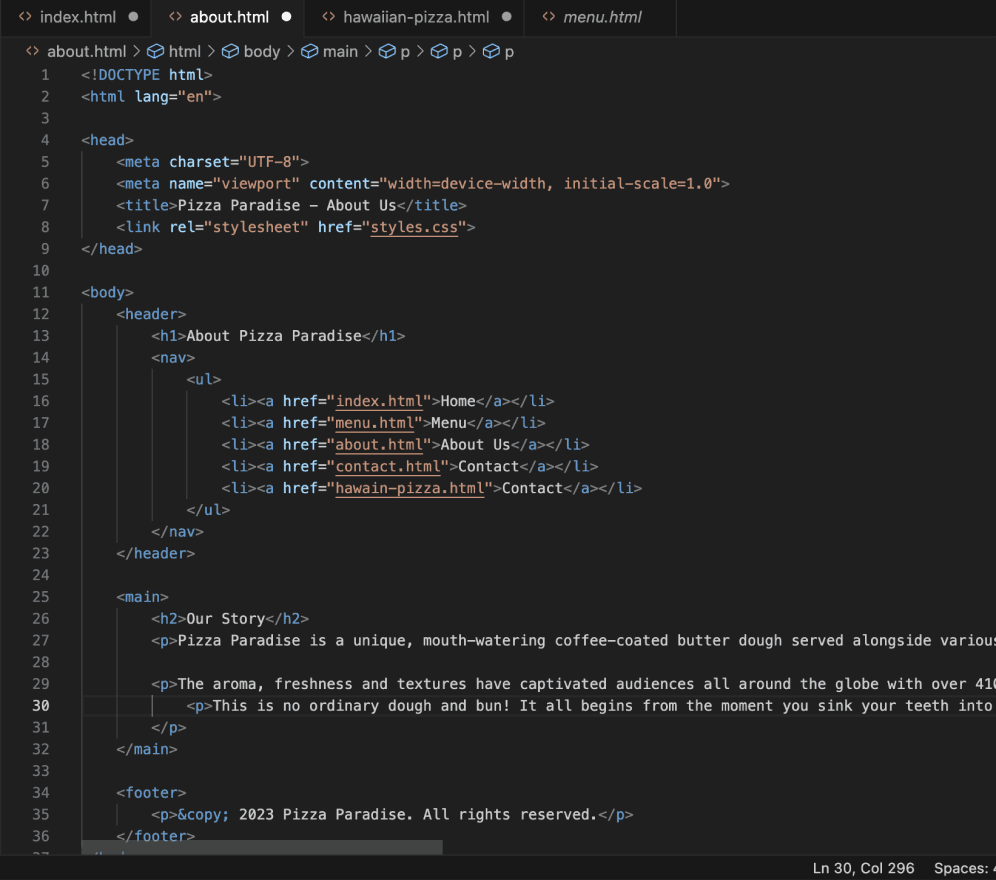This screenshot has height=880, width=996.
Task: Select about.html in the breadcrumb
Action: pos(86,51)
